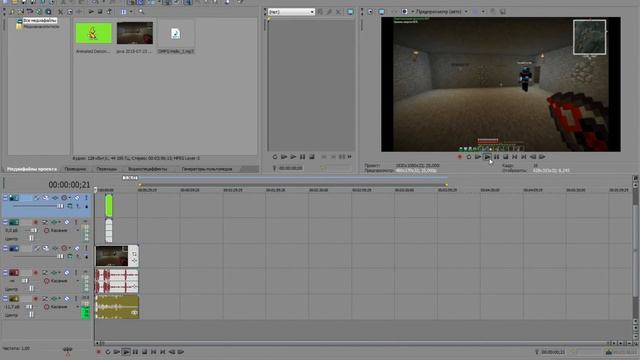Viewport: 640px width, 360px height.
Task: Minimize the first video track header
Action: 5,198
